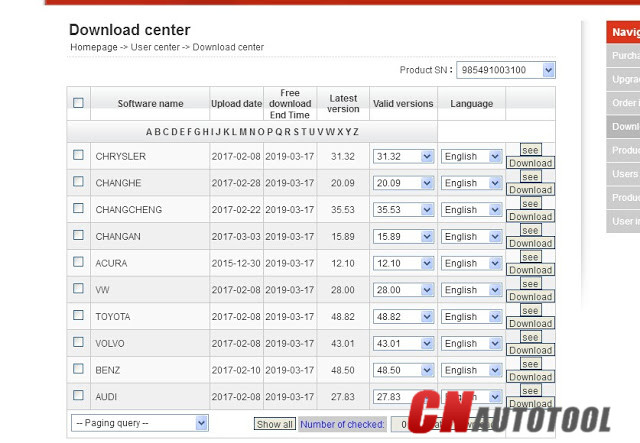Click see button for AUDI

(x=531, y=391)
